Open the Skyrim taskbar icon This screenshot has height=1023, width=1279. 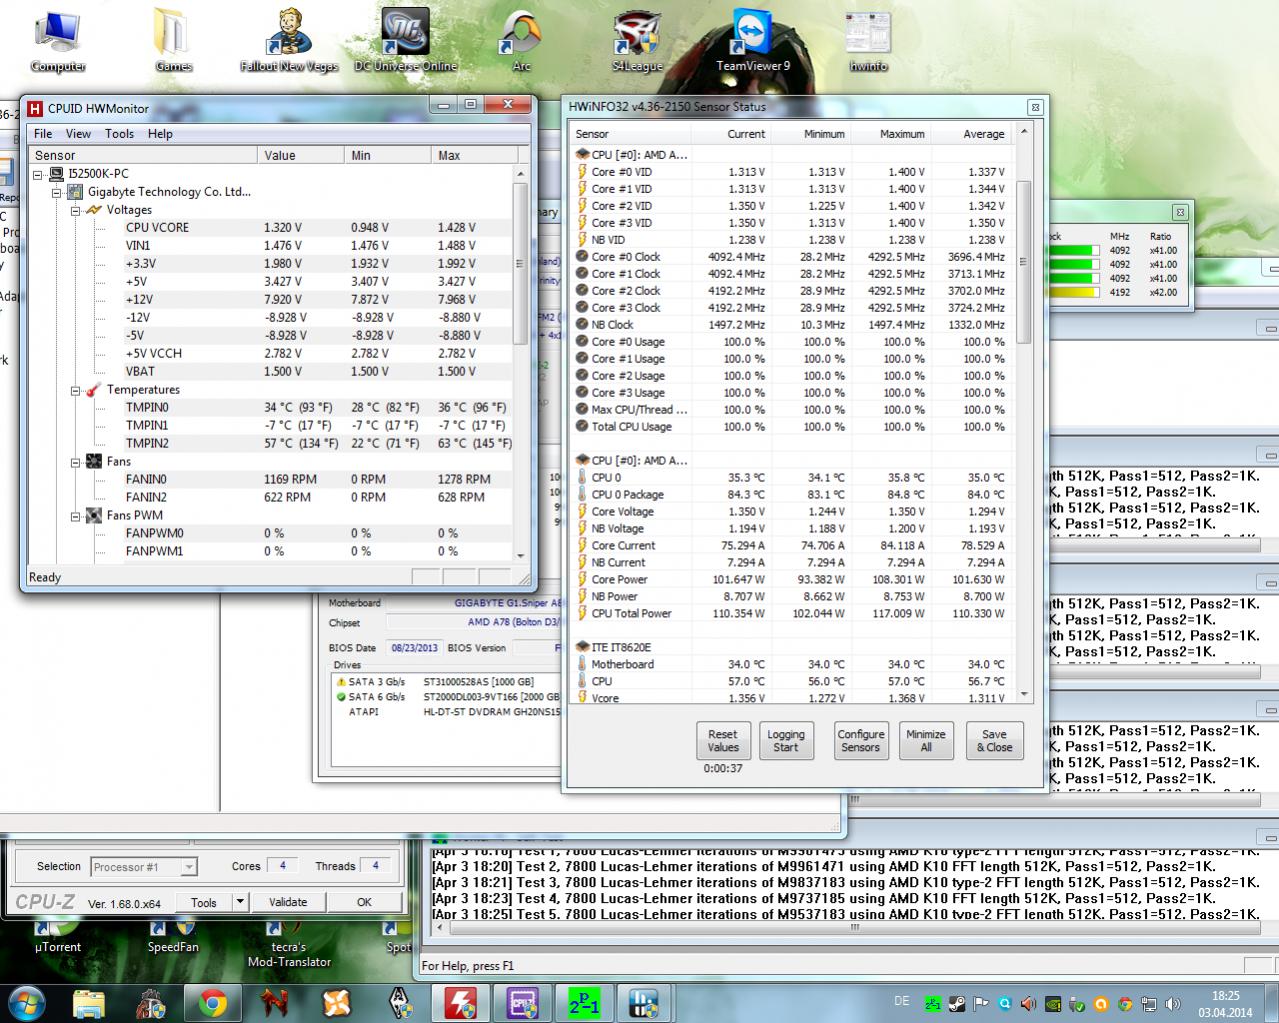click(x=400, y=1002)
